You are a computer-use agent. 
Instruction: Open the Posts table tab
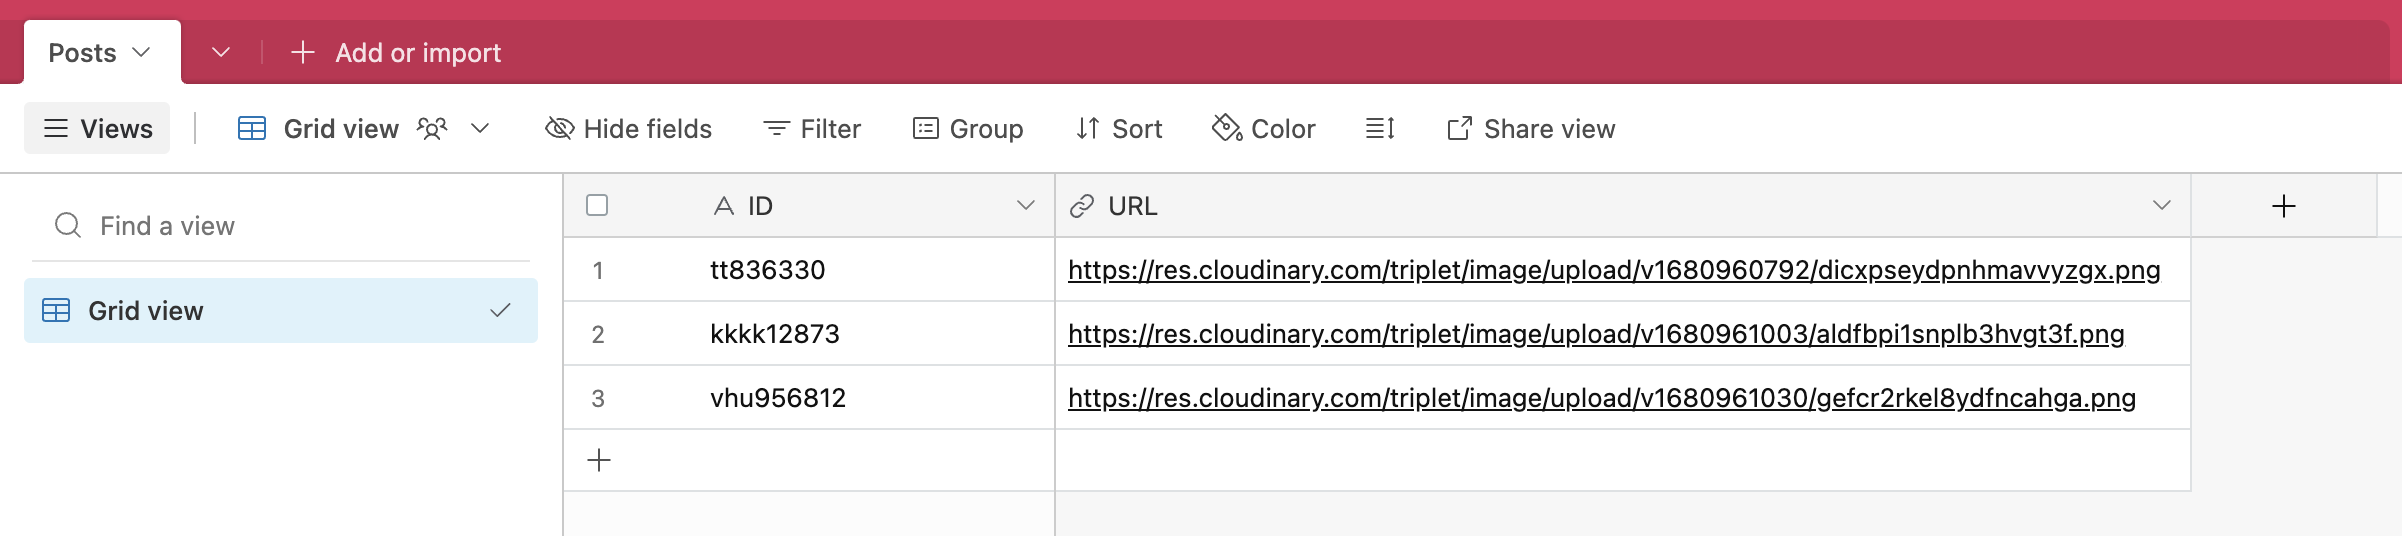coord(83,53)
